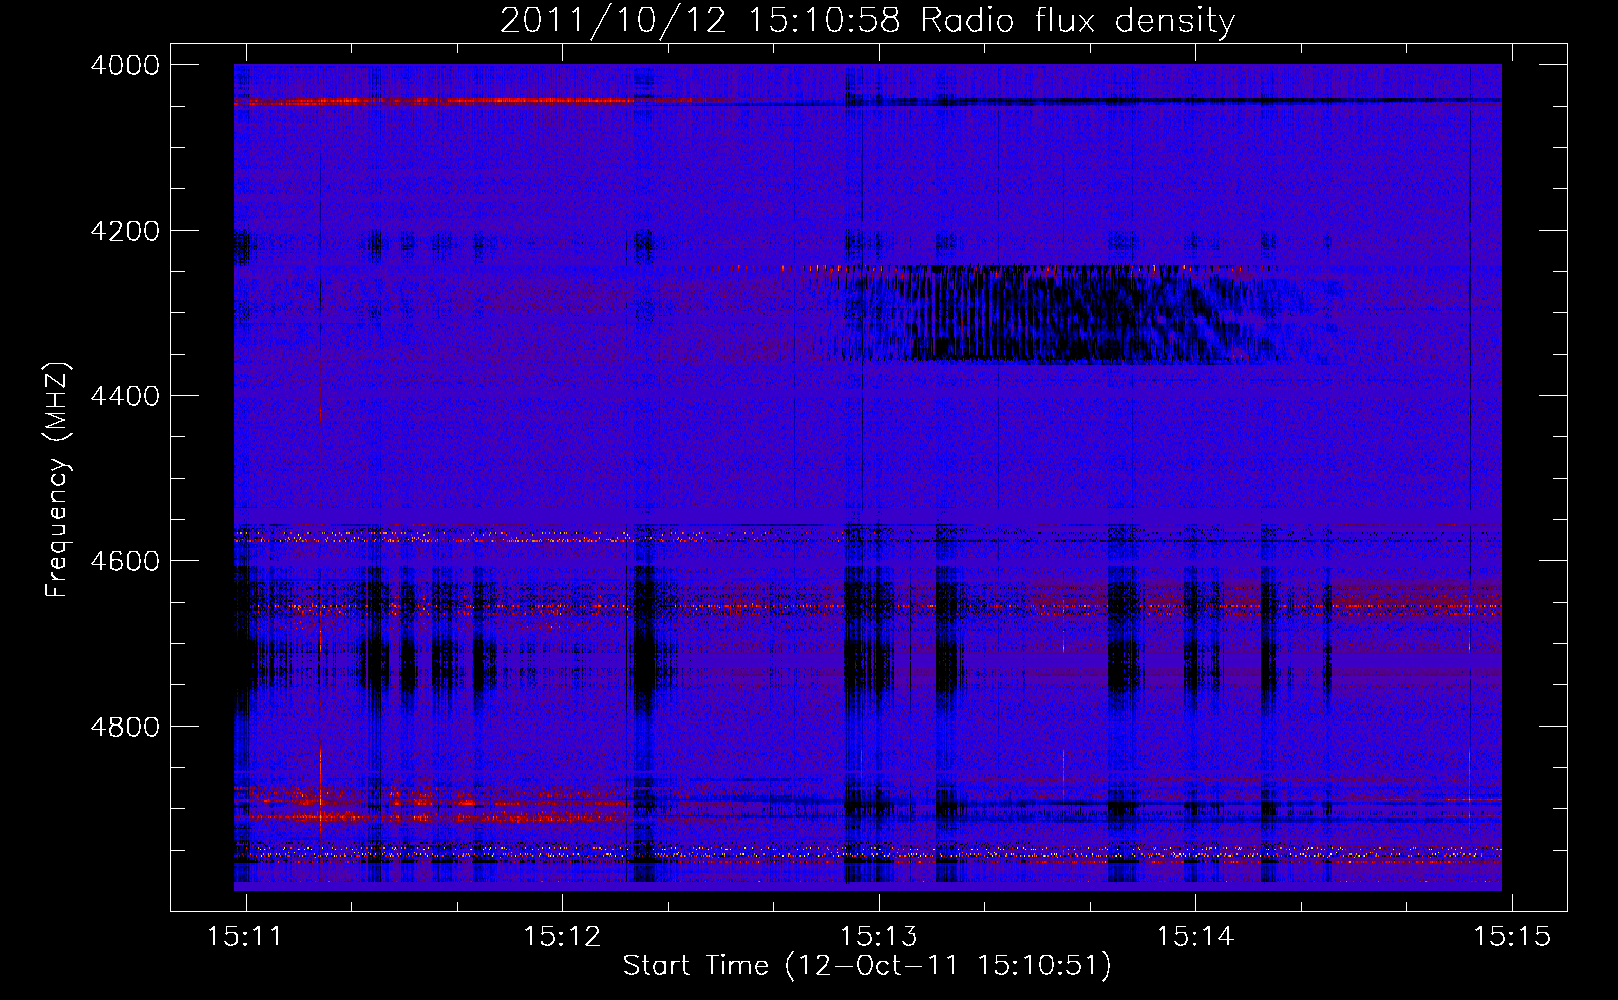
Task: Click the 15:11 time axis label
Action: (x=245, y=936)
